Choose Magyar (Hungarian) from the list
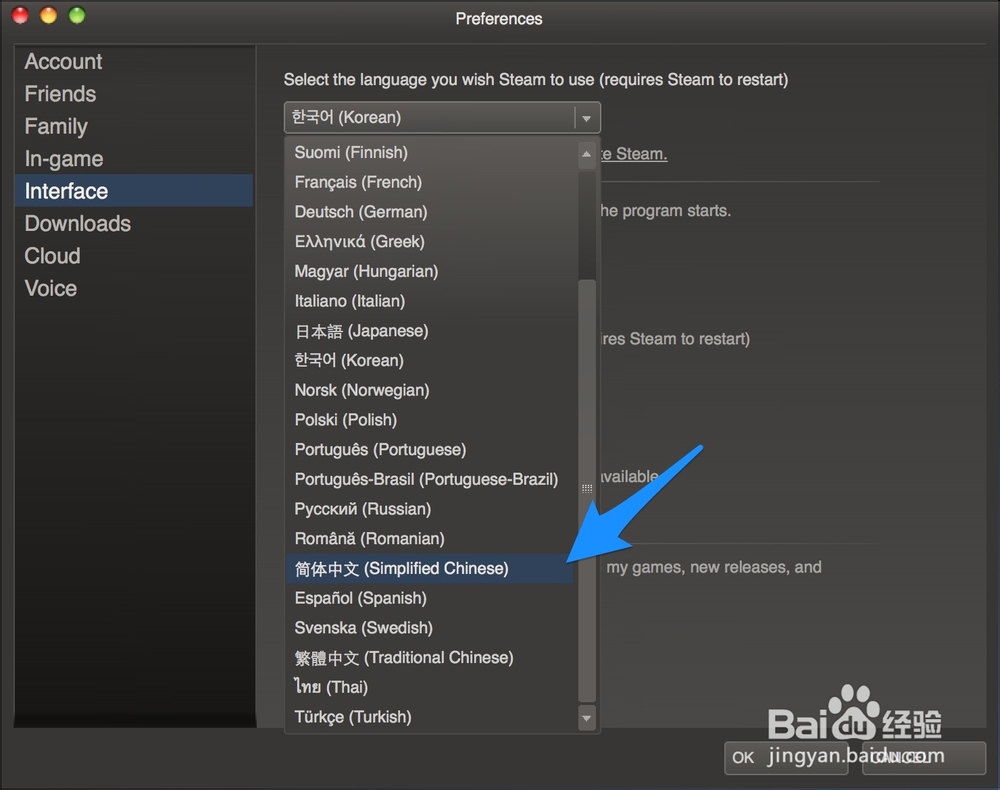The image size is (1000, 790). tap(431, 271)
